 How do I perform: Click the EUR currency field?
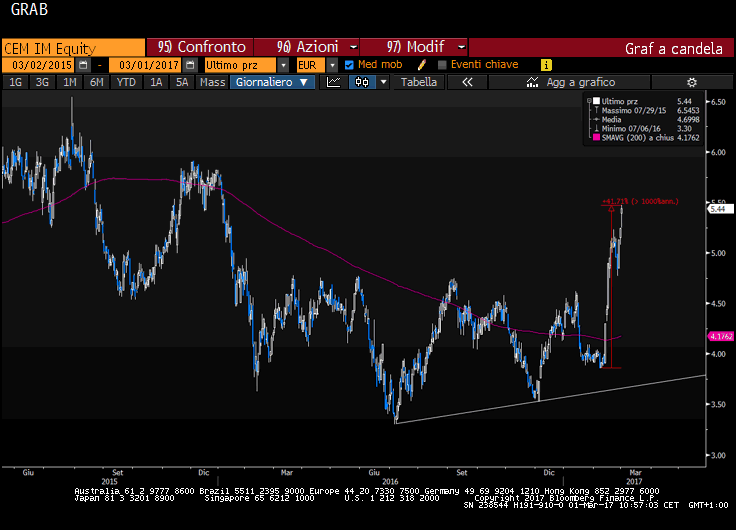[x=310, y=65]
